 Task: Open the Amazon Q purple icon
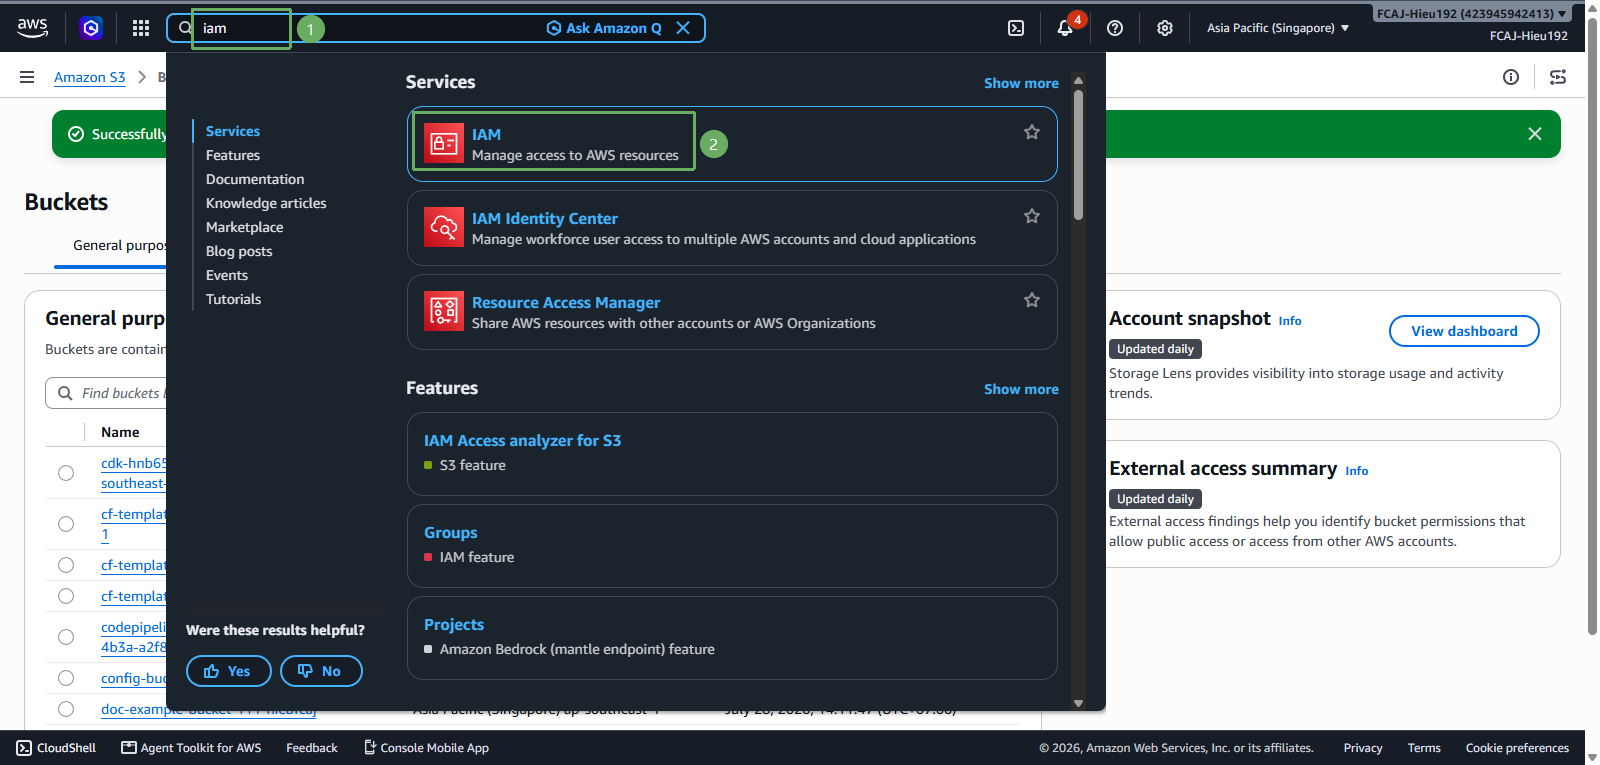pos(91,28)
